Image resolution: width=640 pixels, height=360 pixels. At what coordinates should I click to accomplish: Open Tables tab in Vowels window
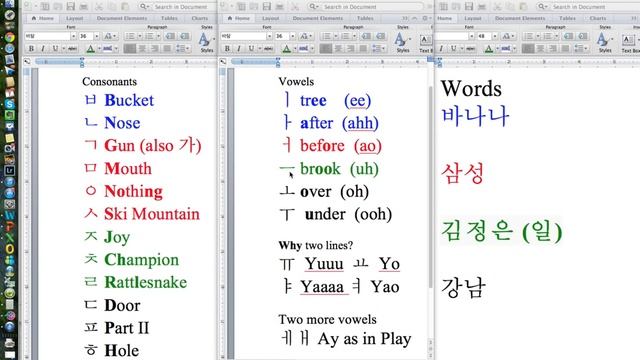(365, 18)
